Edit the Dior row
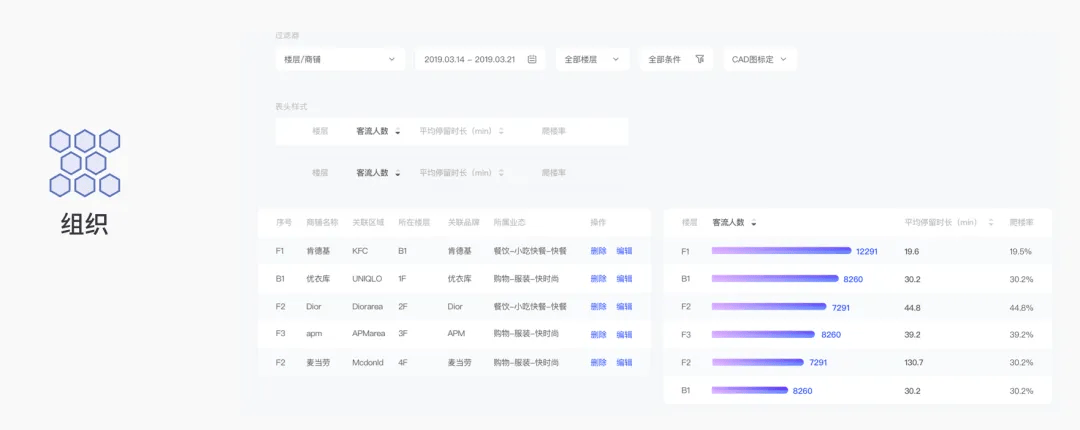Image resolution: width=1080 pixels, height=430 pixels. point(624,307)
